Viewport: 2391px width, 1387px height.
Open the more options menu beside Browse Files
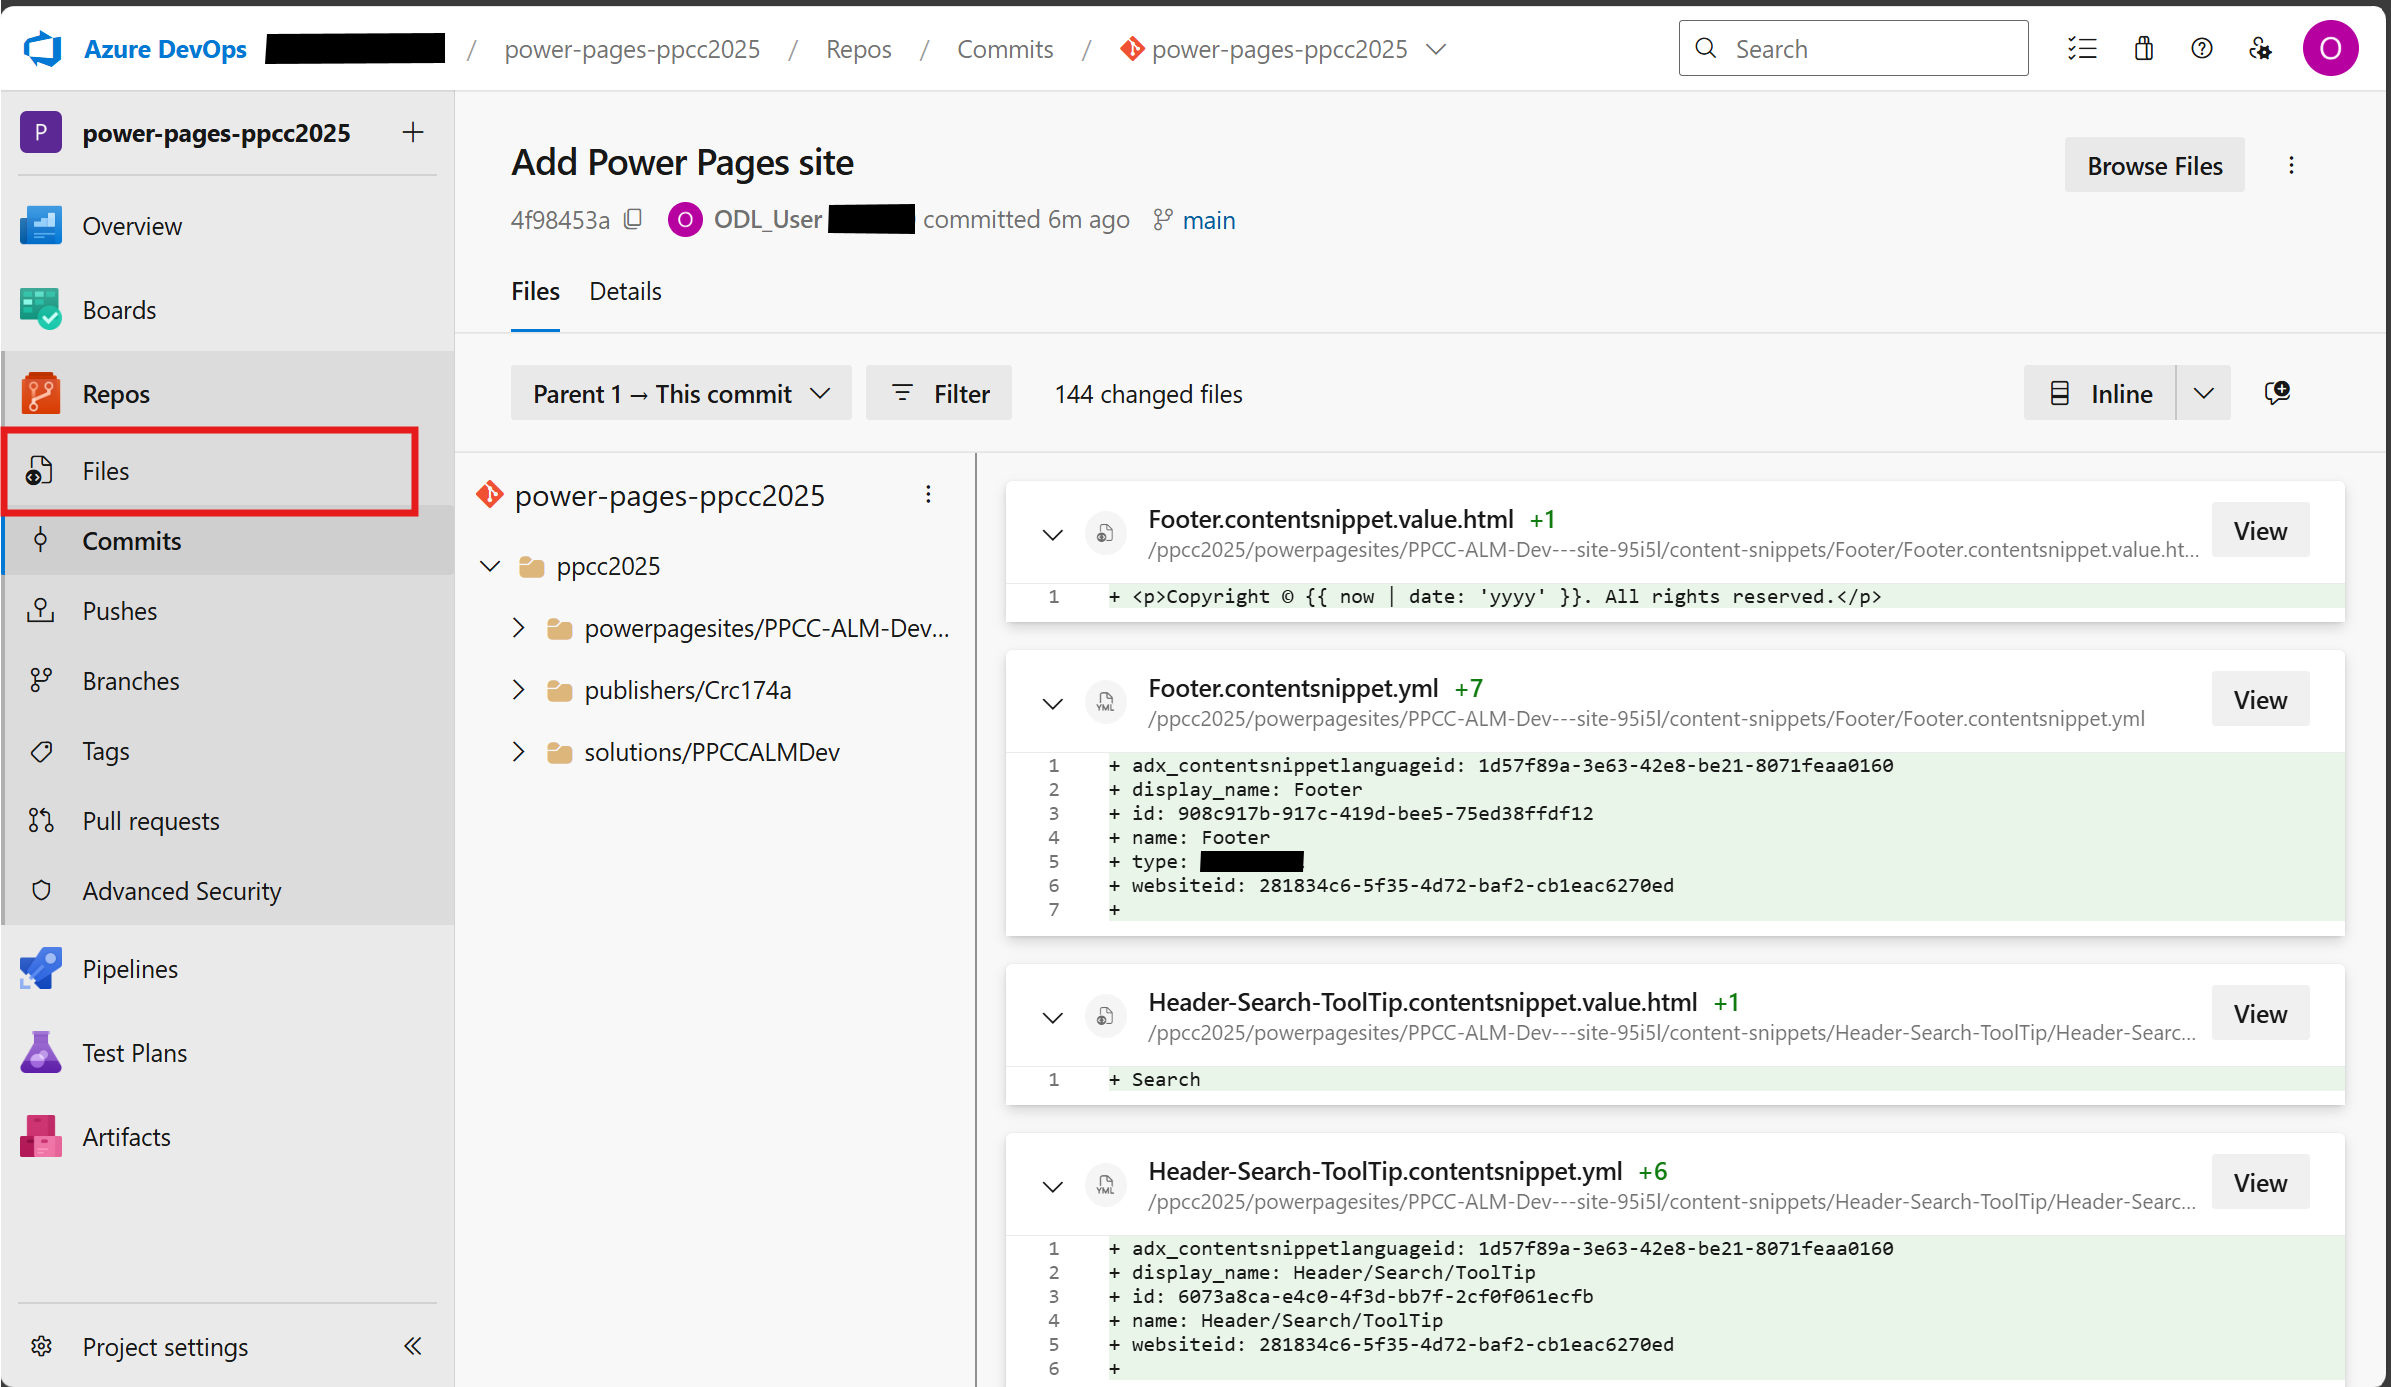pyautogui.click(x=2291, y=165)
